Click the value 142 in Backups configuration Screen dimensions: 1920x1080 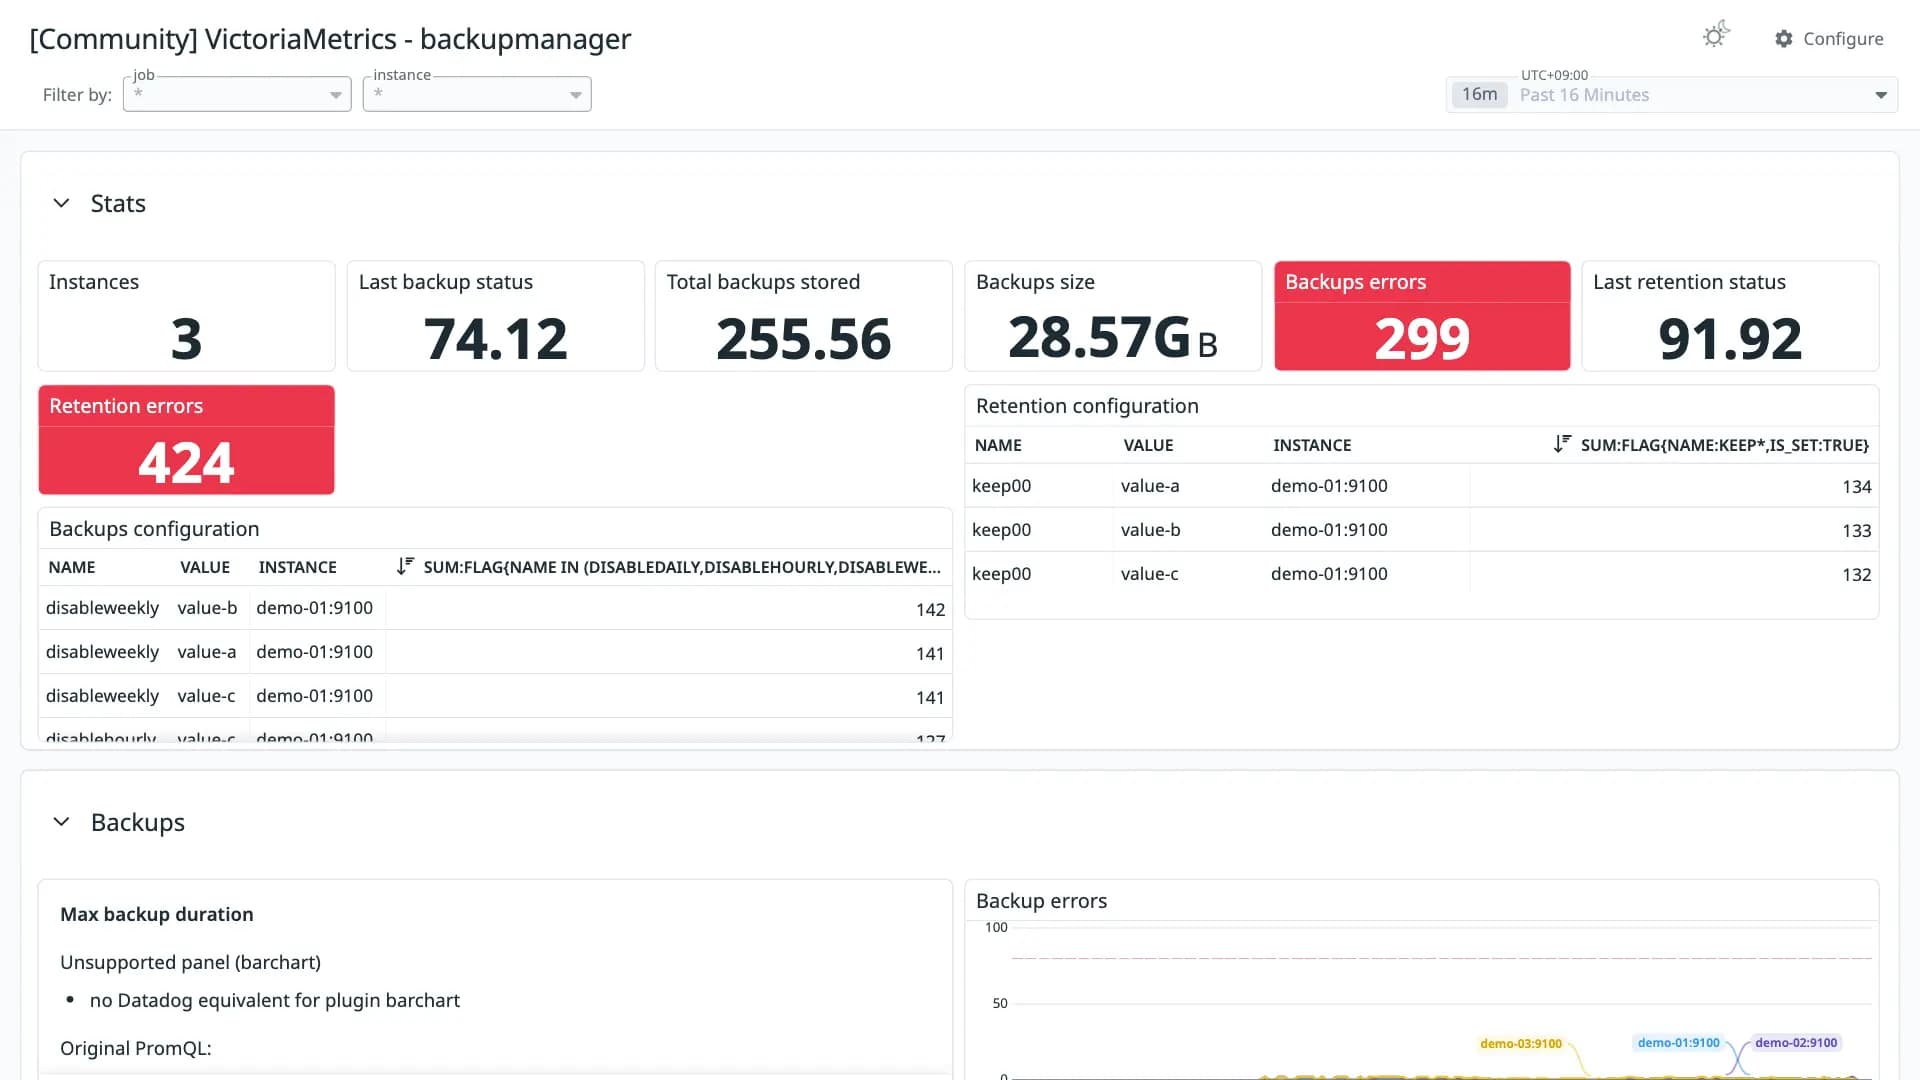tap(930, 609)
